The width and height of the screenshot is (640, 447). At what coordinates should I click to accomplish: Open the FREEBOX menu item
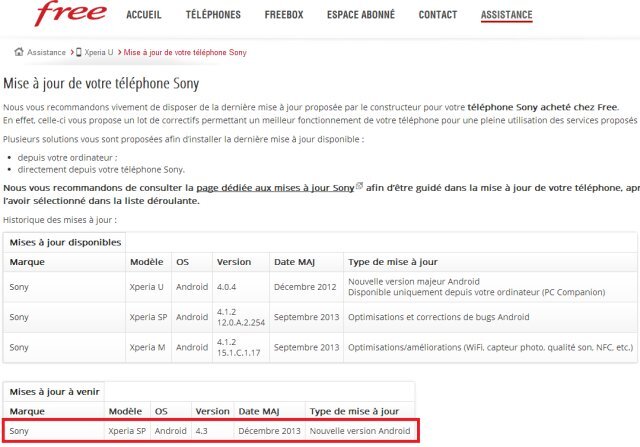coord(282,16)
